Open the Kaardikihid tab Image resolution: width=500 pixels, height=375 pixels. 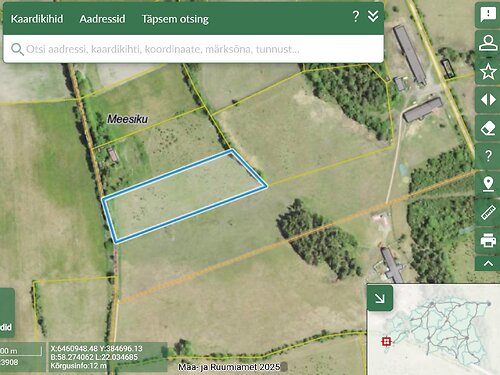37,19
